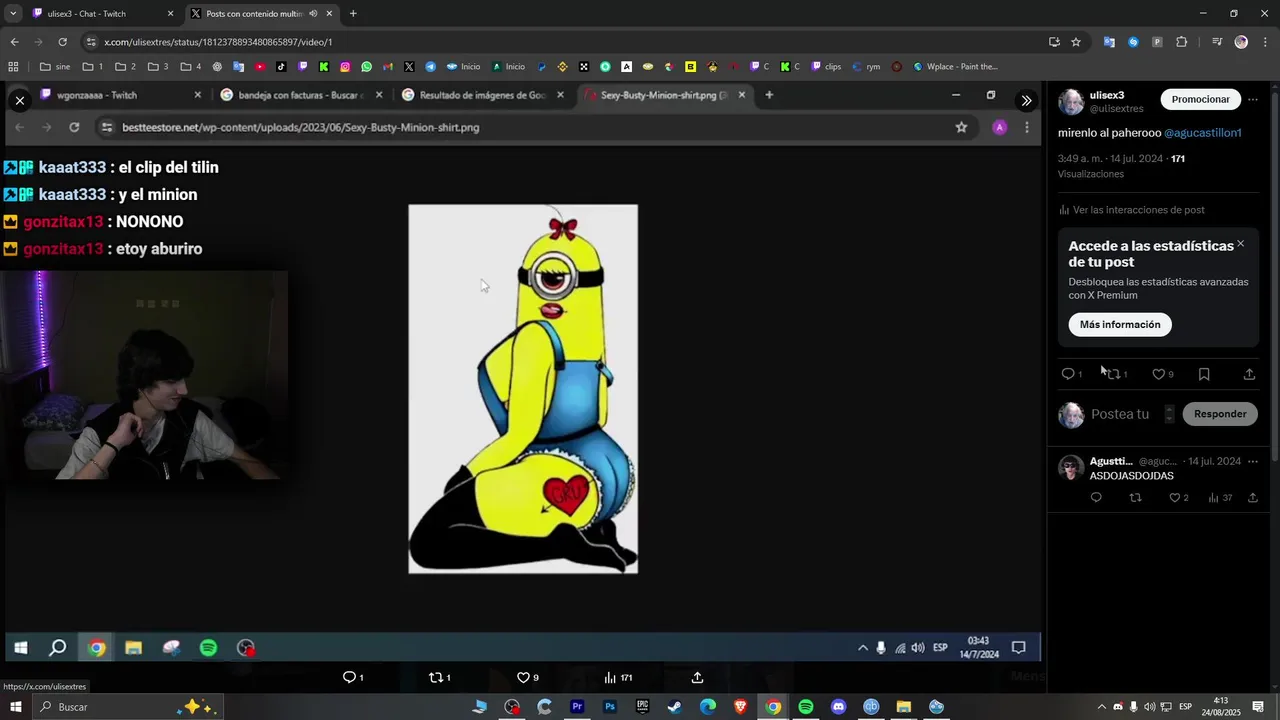
Task: Click sidebar reply icon above the Responder button
Action: 1068,374
